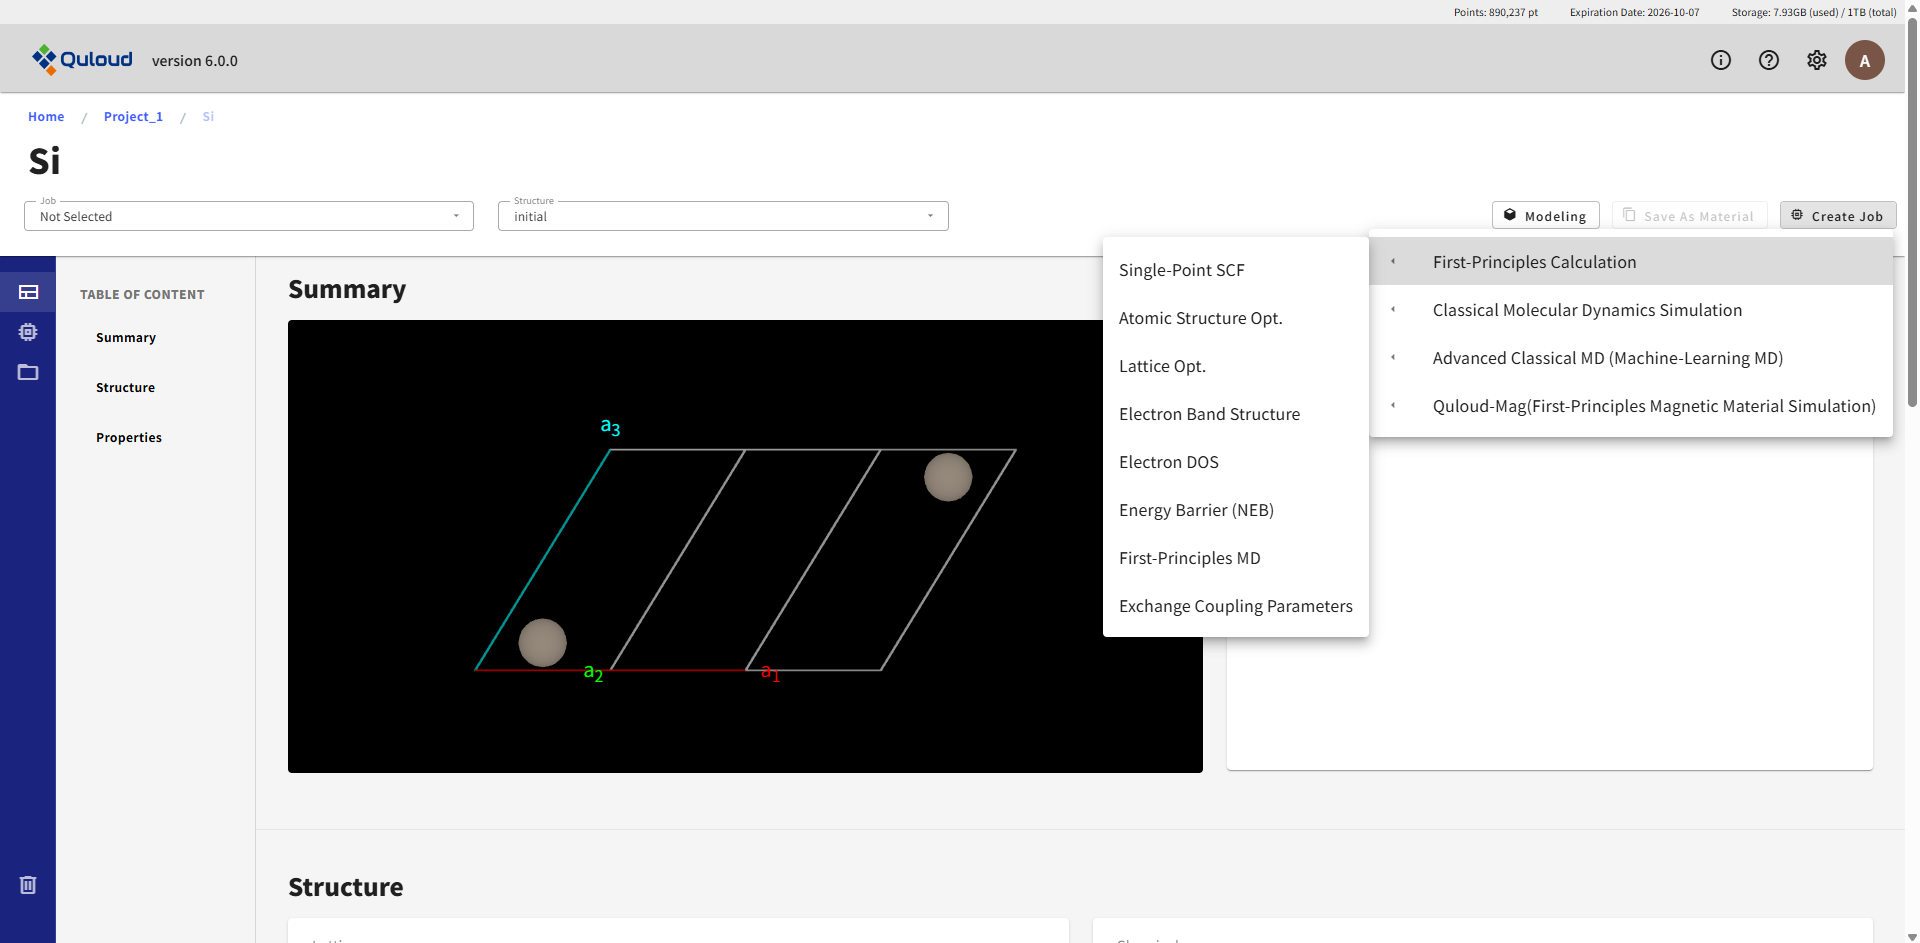Screen dimensions: 1920x943
Task: Click the trash bin icon in sidebar
Action: point(28,885)
